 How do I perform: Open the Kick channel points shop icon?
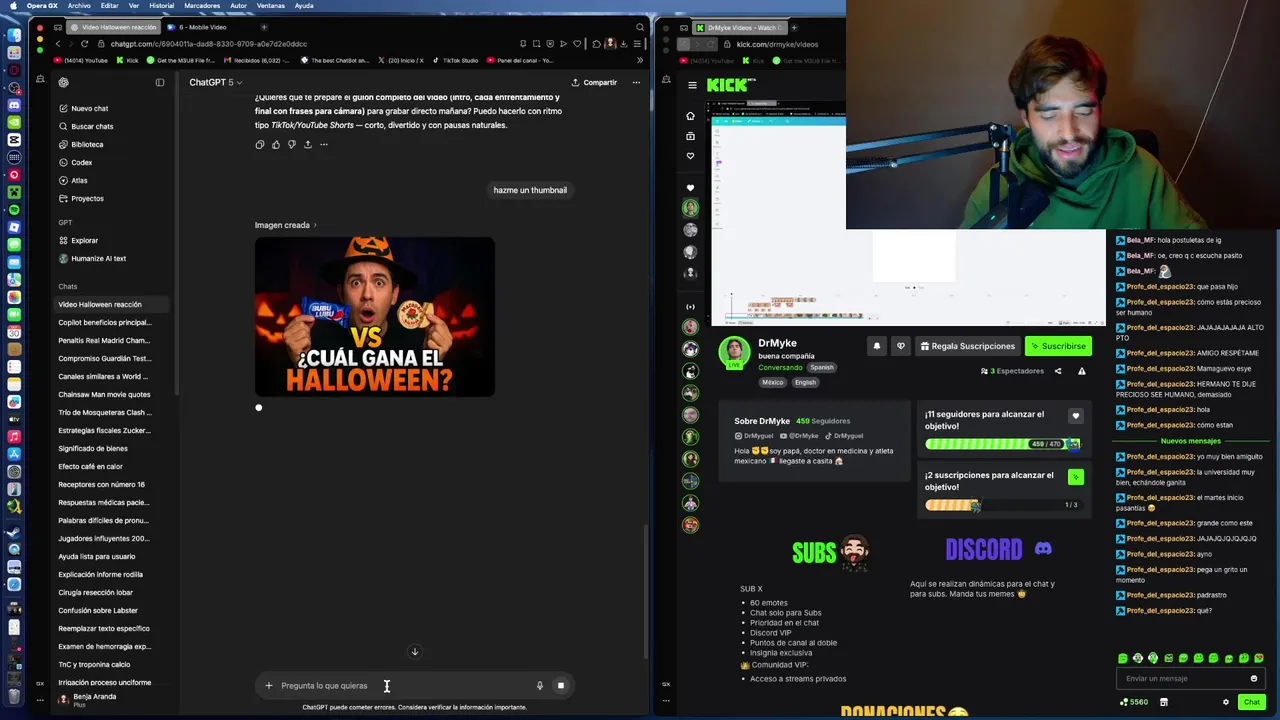pyautogui.click(x=1164, y=702)
